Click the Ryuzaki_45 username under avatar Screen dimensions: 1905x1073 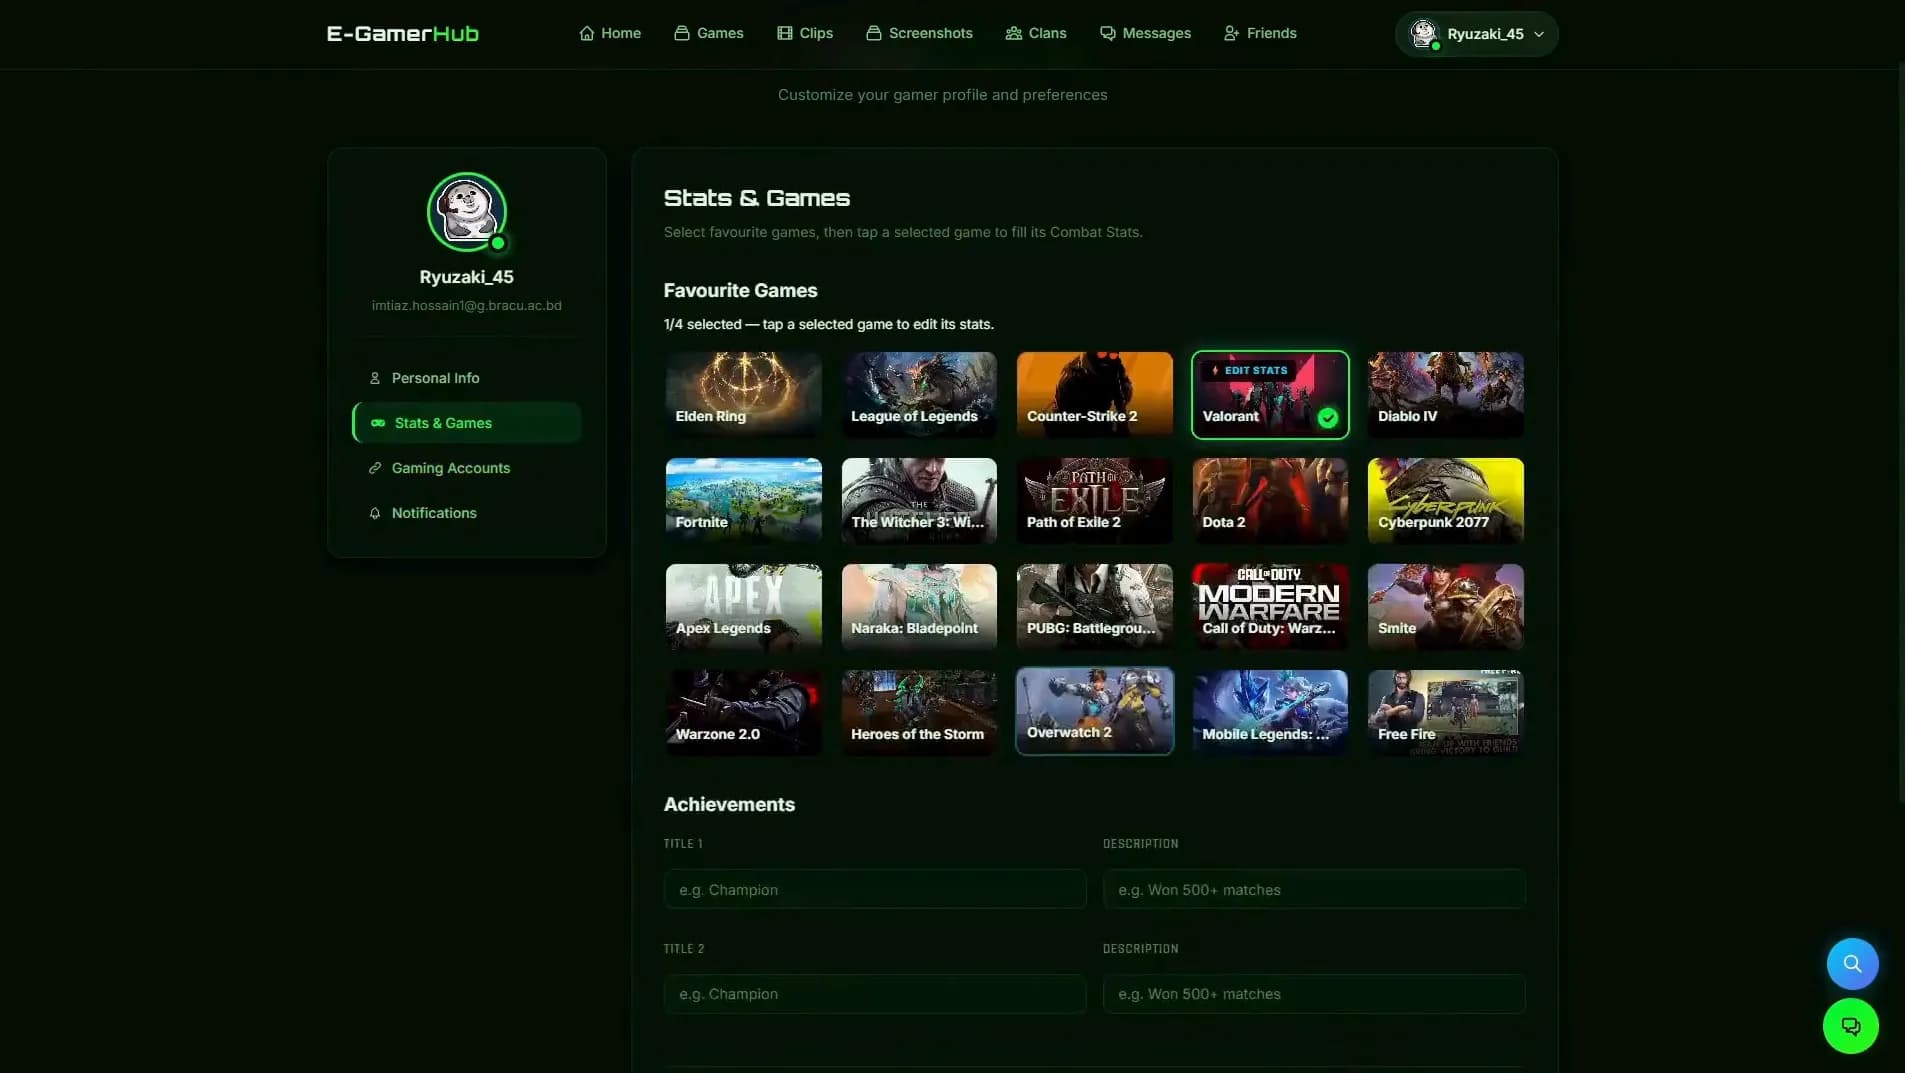467,277
